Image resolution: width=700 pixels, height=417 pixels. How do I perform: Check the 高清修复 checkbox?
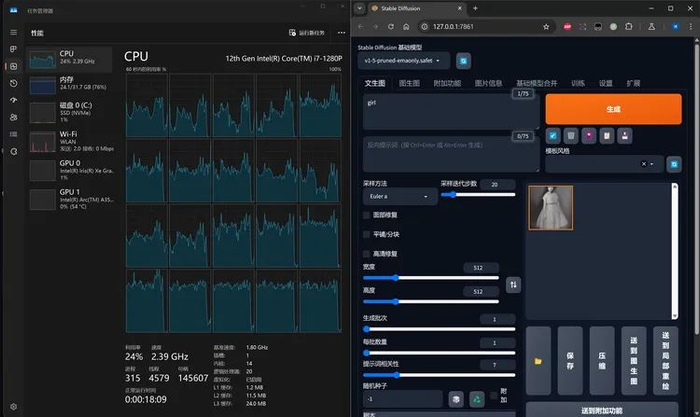pos(366,254)
